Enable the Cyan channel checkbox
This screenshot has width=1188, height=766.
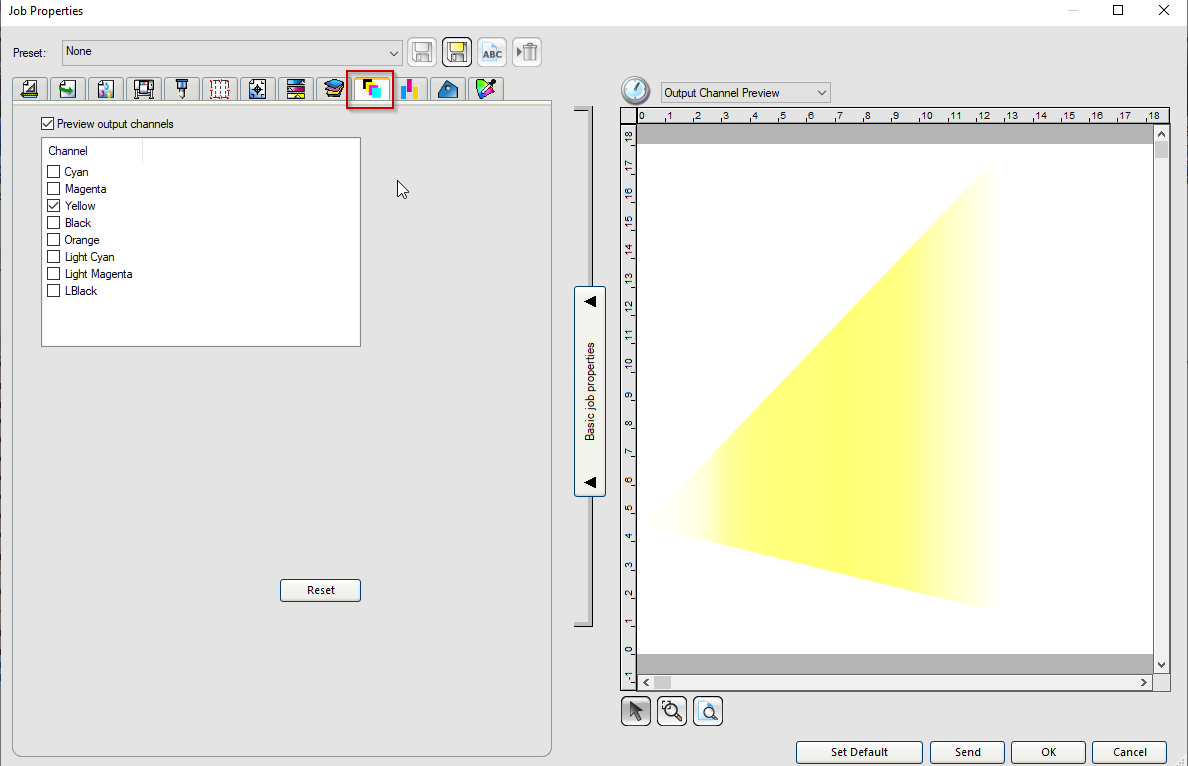[x=54, y=172]
